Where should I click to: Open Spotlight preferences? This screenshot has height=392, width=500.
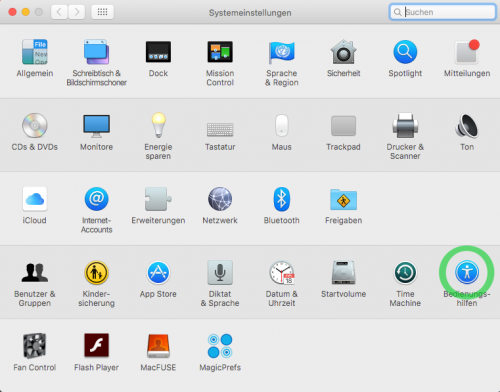[405, 52]
